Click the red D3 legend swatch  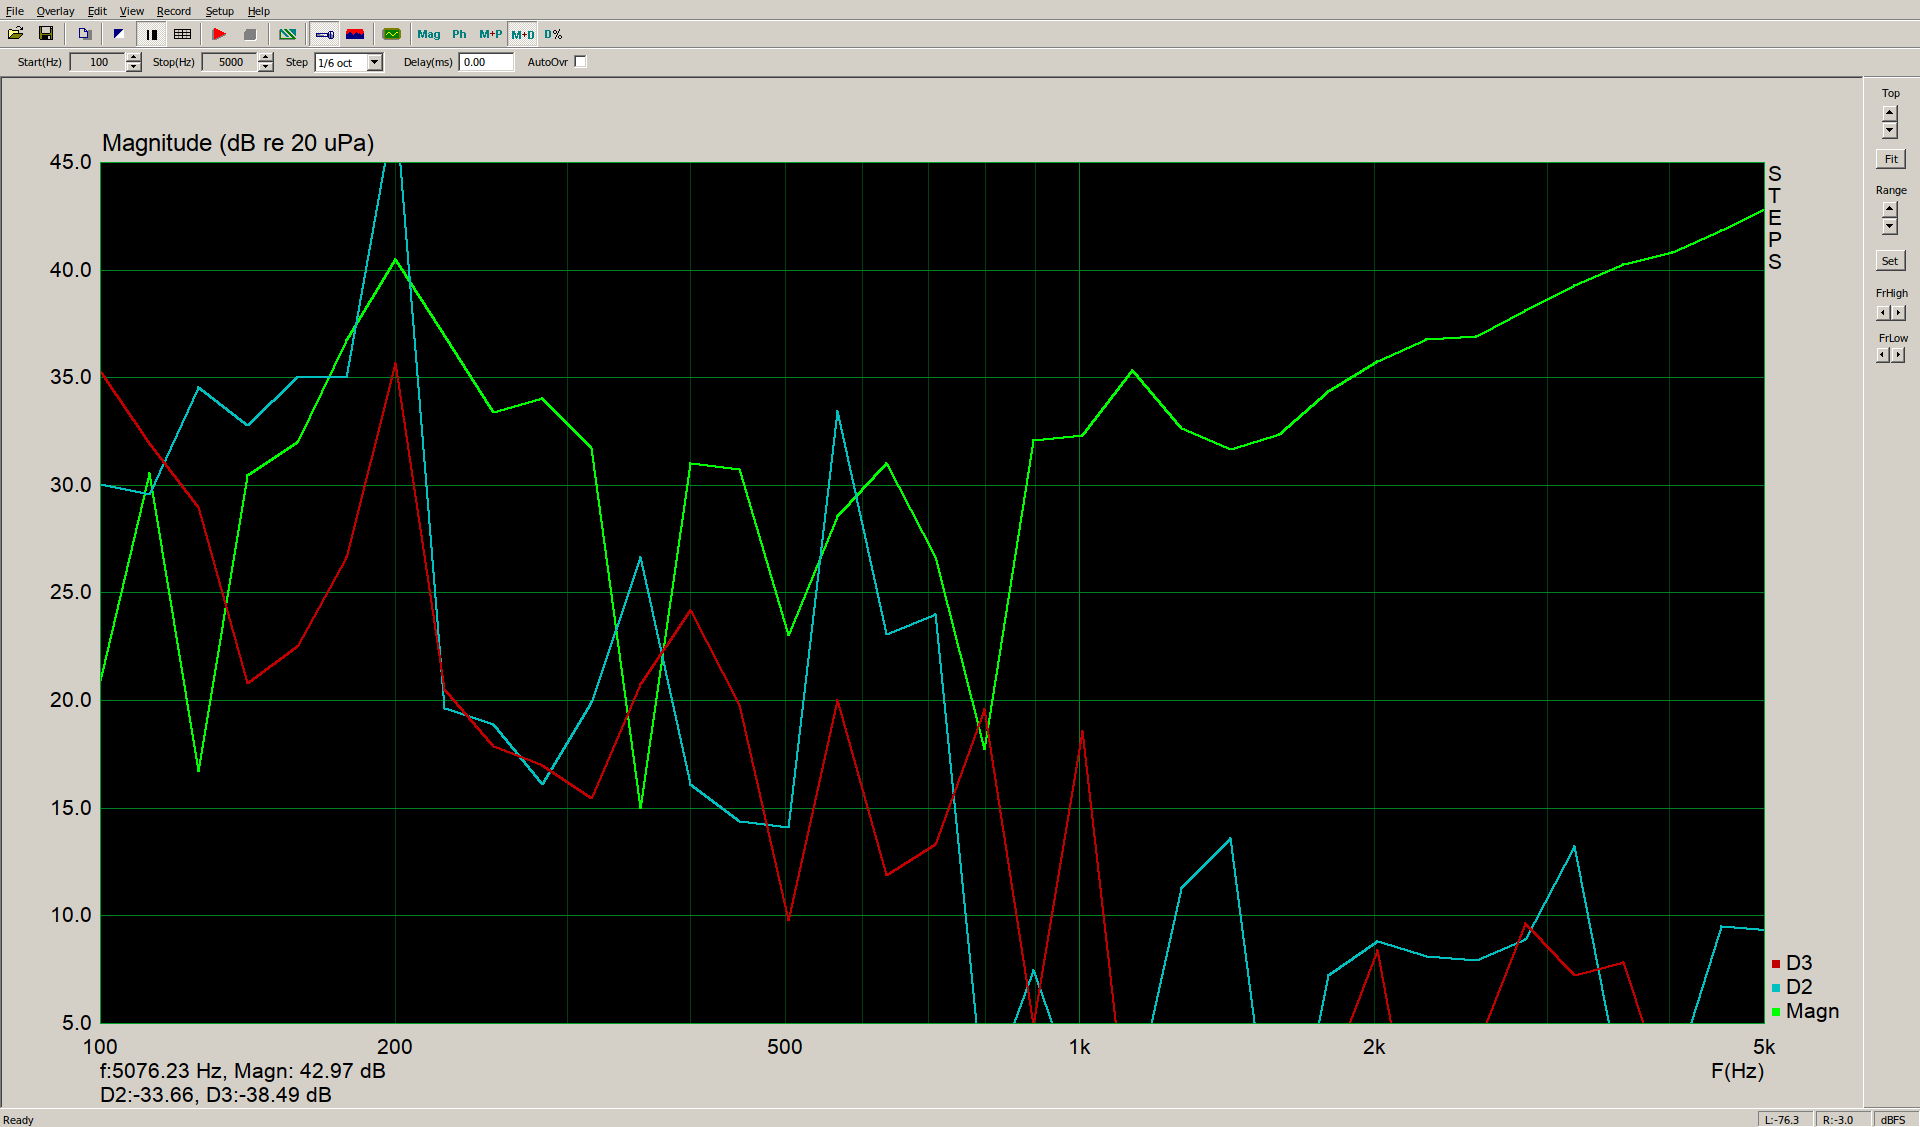[1776, 964]
